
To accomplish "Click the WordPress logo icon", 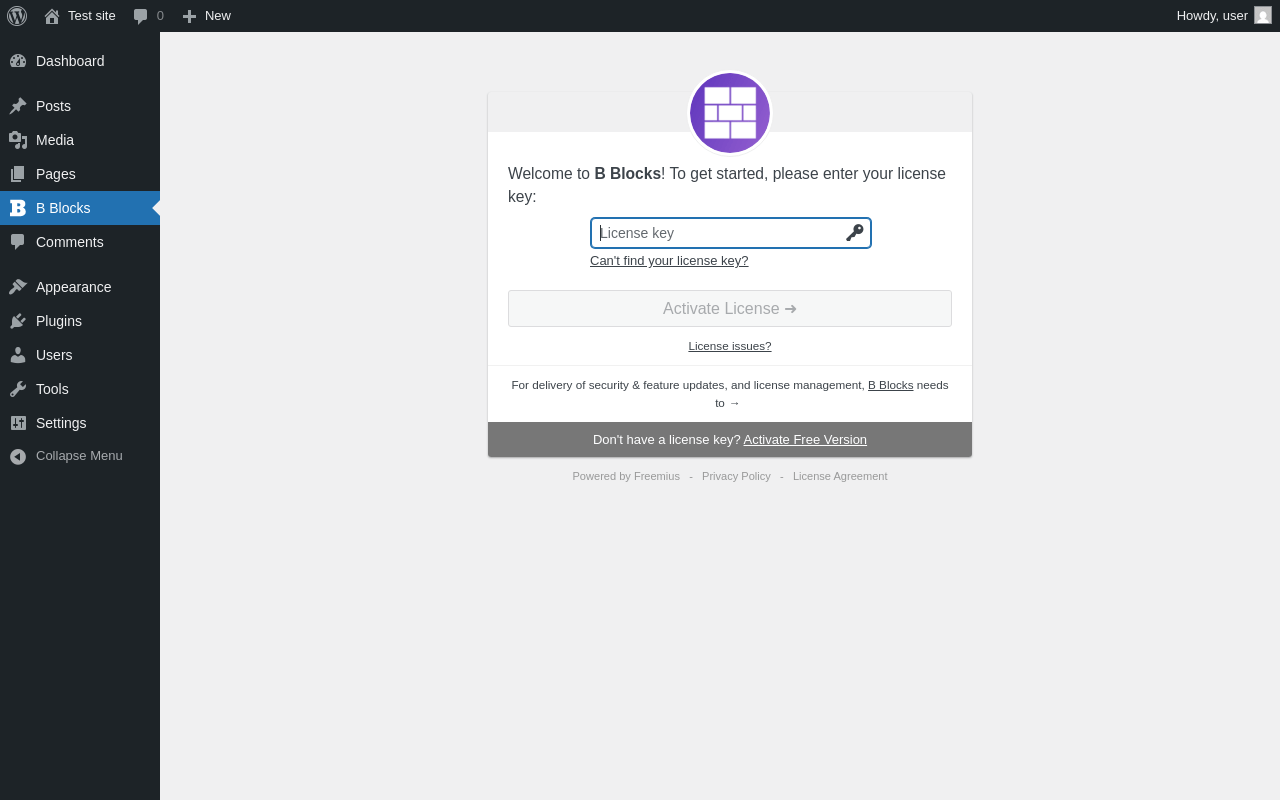I will click(x=17, y=16).
